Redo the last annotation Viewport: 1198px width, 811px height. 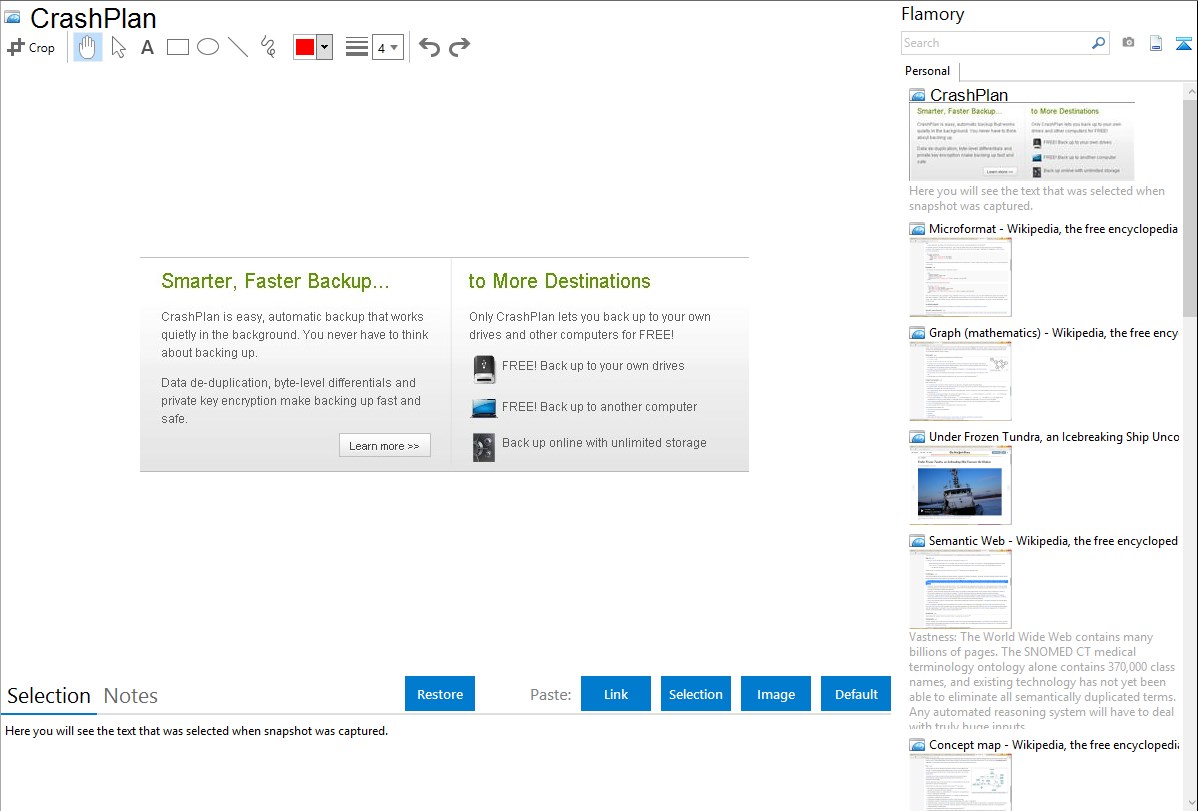tap(459, 47)
